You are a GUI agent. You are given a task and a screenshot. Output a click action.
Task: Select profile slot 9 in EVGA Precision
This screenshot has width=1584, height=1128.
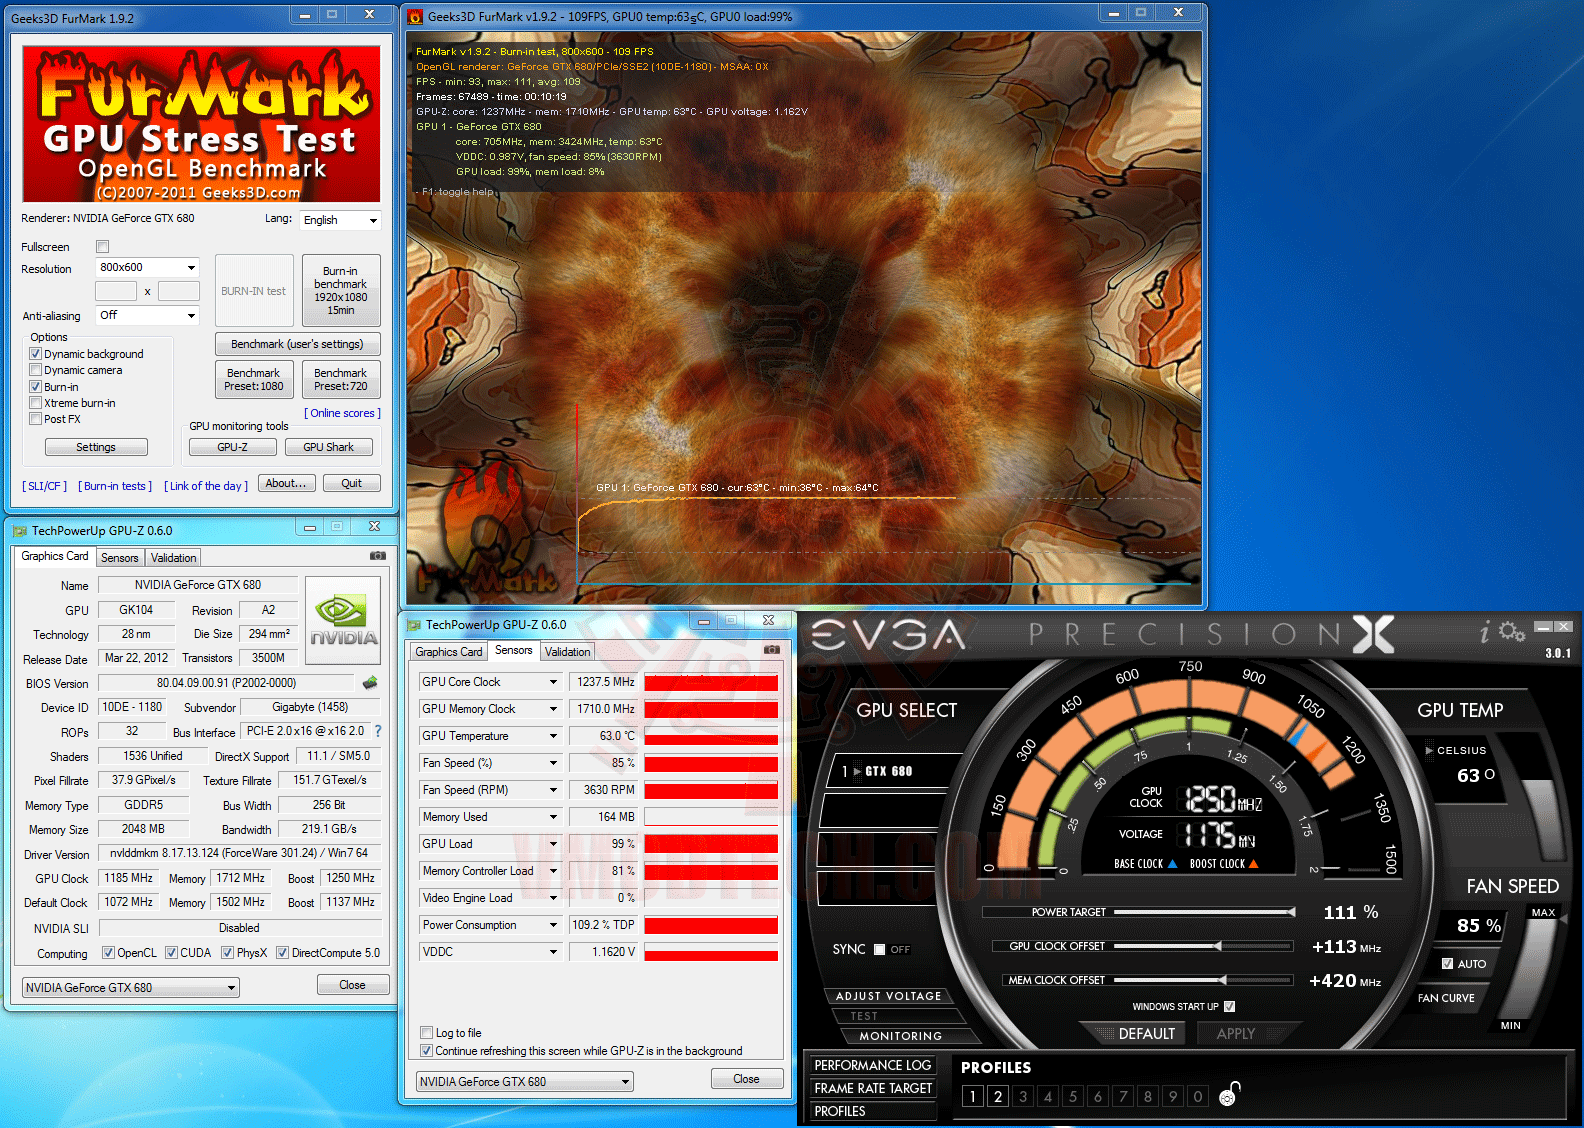click(1172, 1096)
